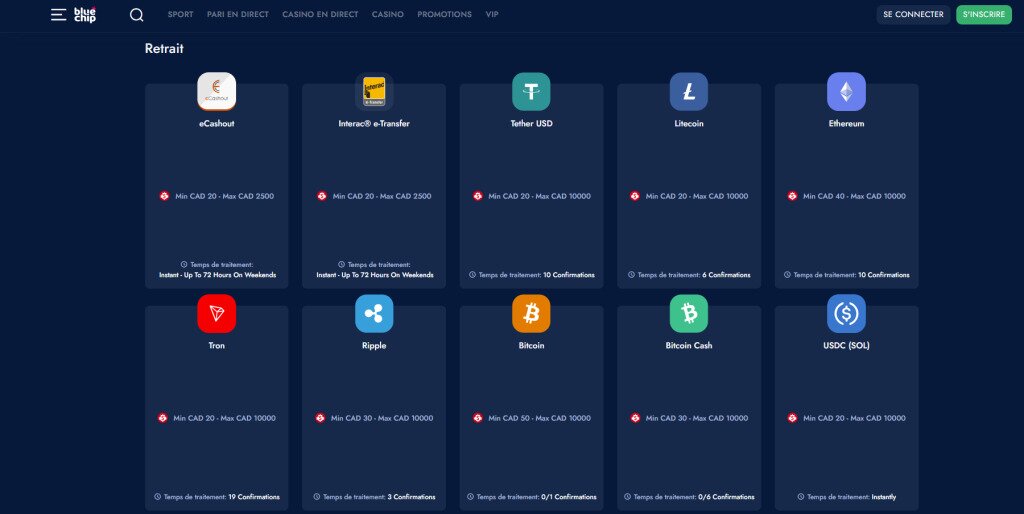View the PROMOTIONS page
Image resolution: width=1024 pixels, height=514 pixels.
tap(444, 14)
